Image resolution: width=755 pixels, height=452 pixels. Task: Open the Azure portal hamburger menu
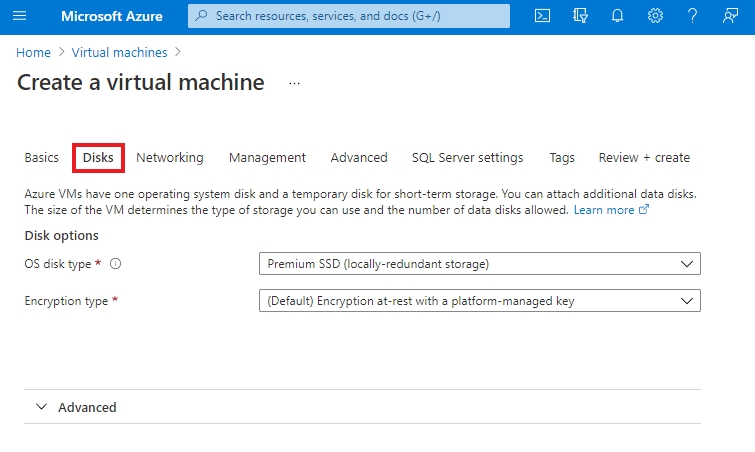pos(20,16)
